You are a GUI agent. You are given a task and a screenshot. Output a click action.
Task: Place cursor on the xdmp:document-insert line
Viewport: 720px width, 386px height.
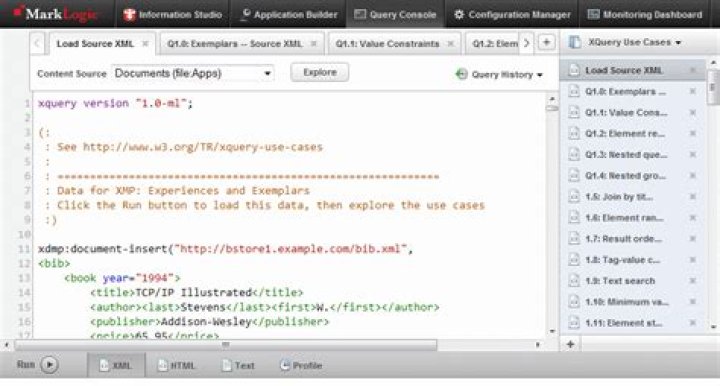225,249
